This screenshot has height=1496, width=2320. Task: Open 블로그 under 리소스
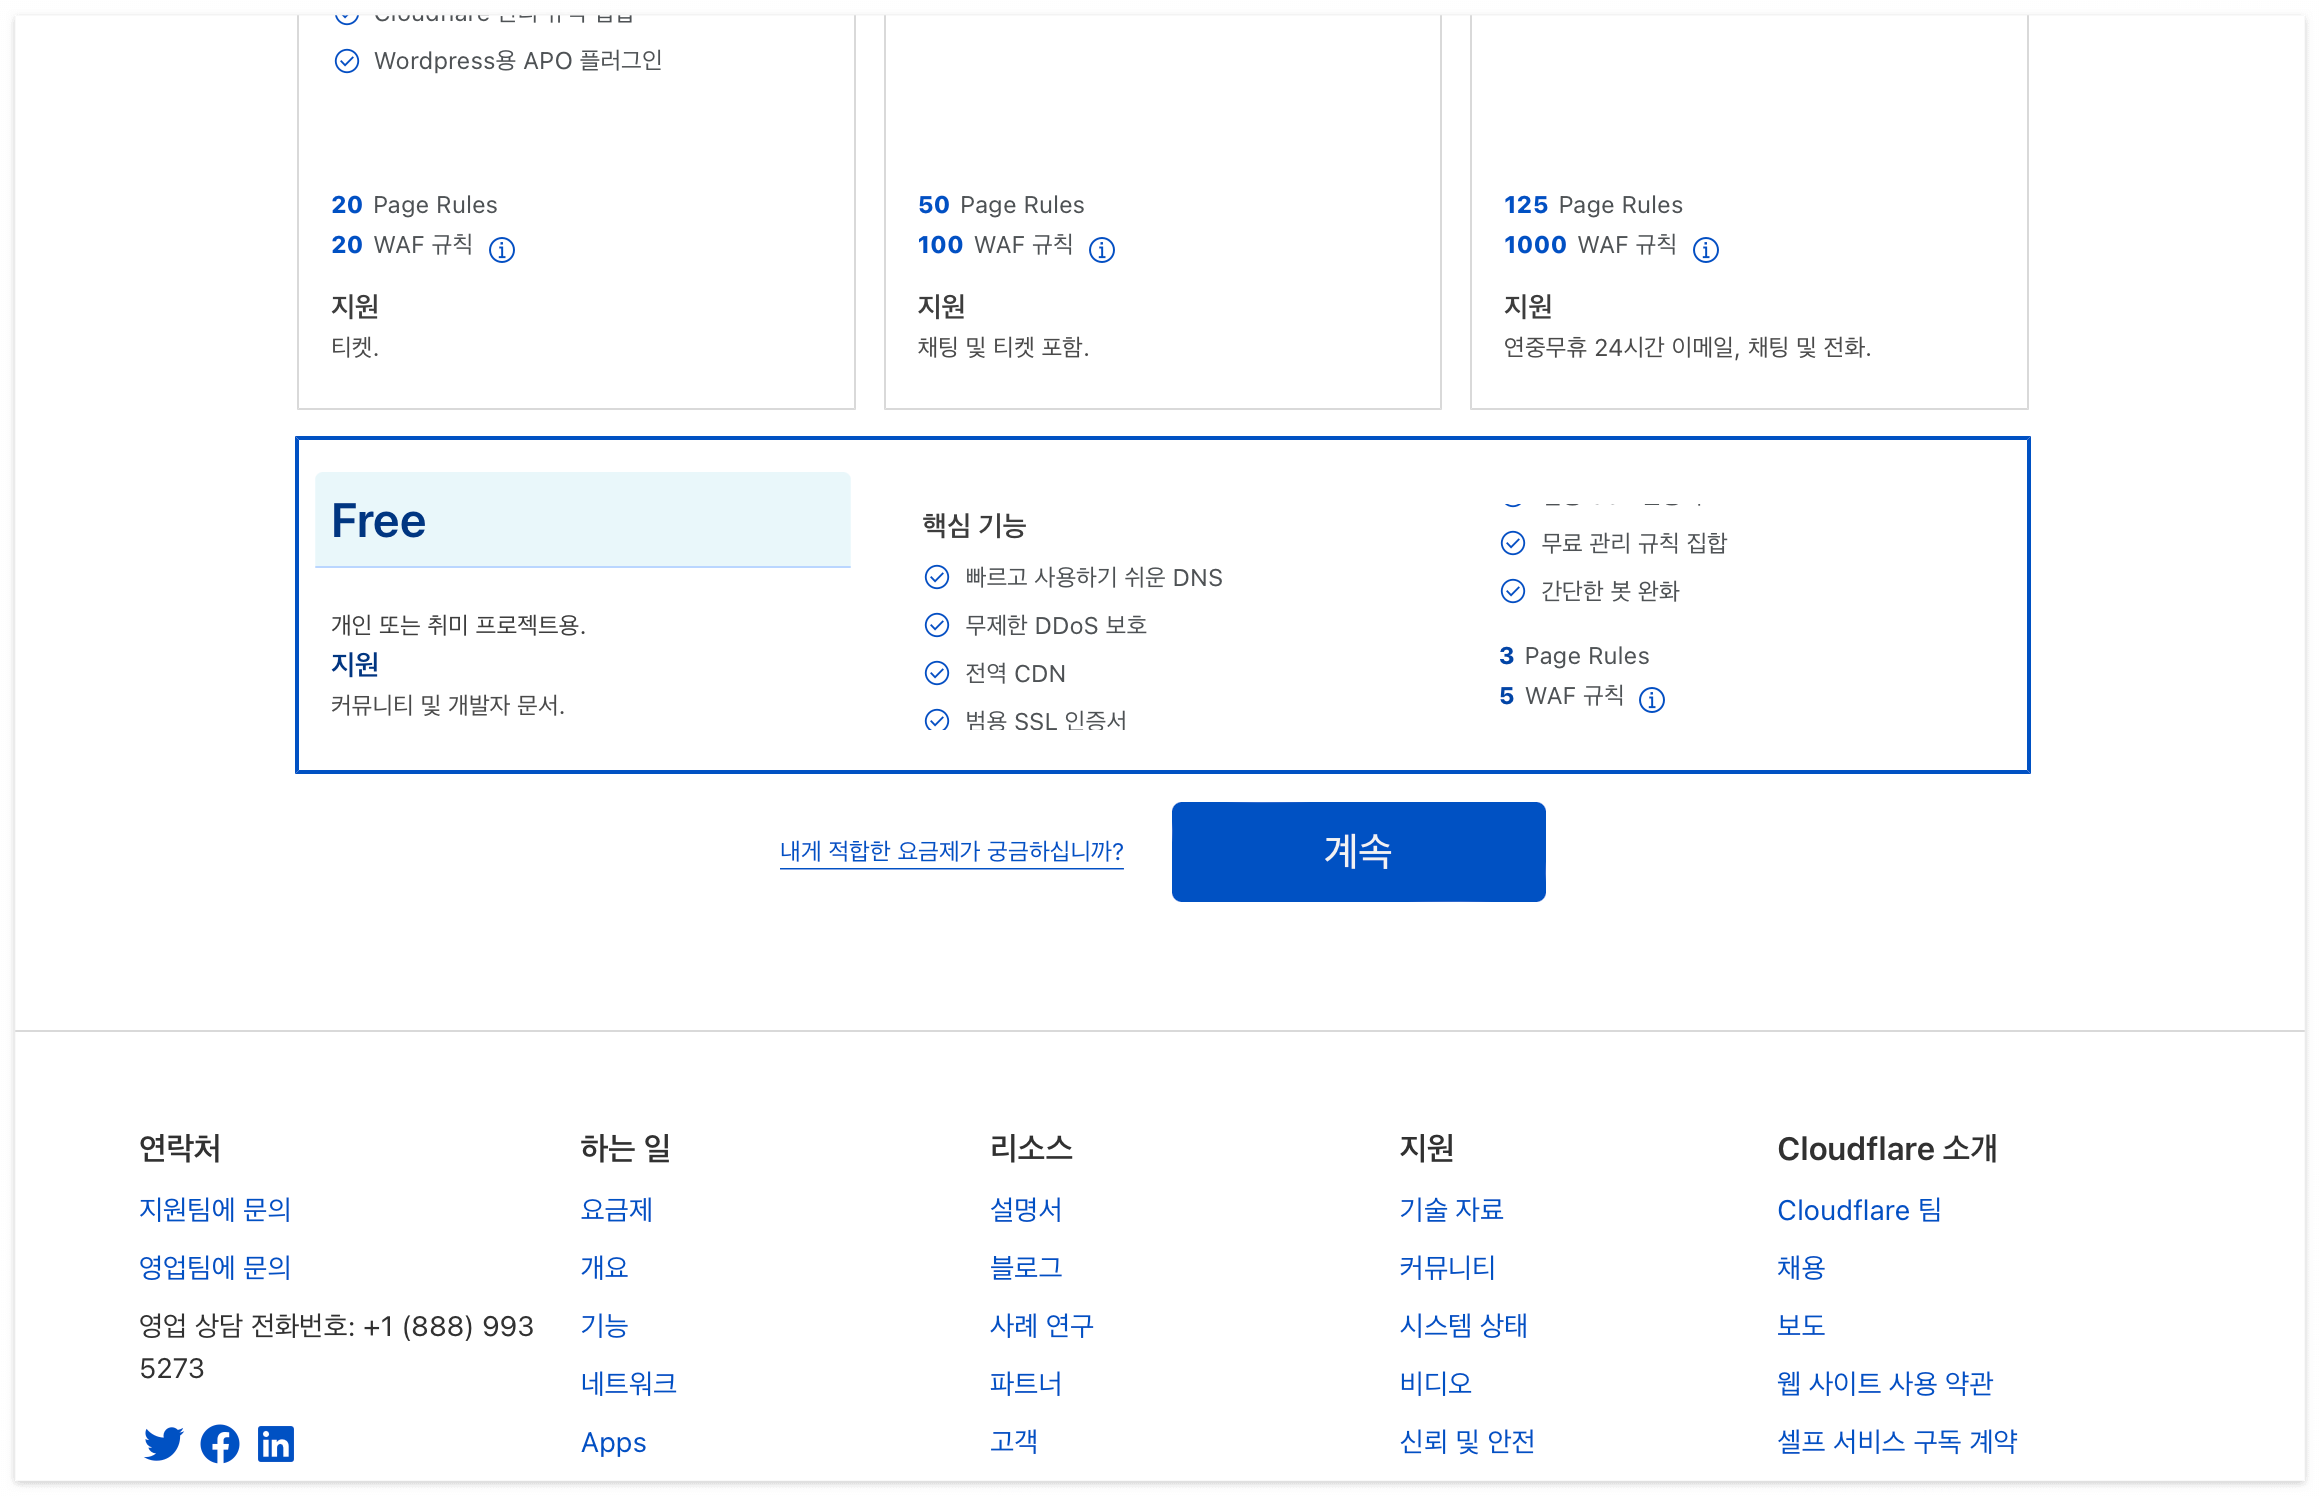(x=1025, y=1267)
